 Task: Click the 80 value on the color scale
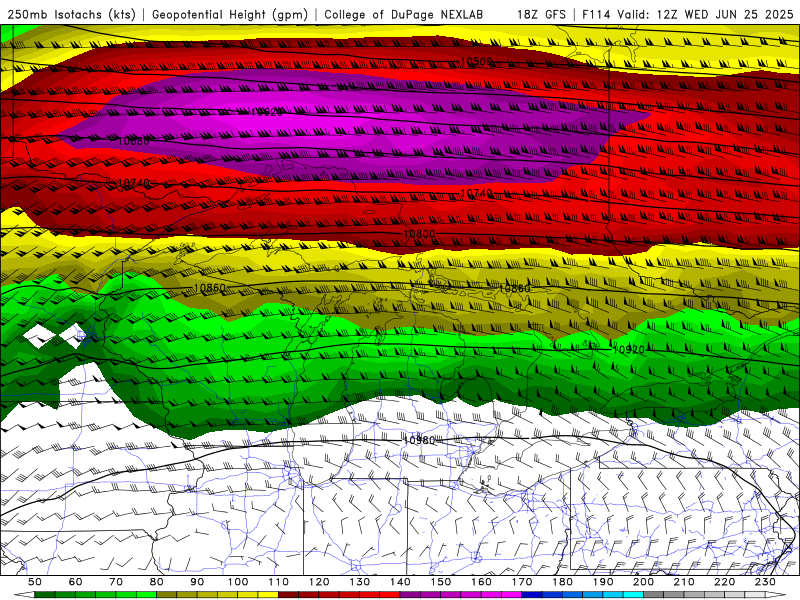(157, 582)
